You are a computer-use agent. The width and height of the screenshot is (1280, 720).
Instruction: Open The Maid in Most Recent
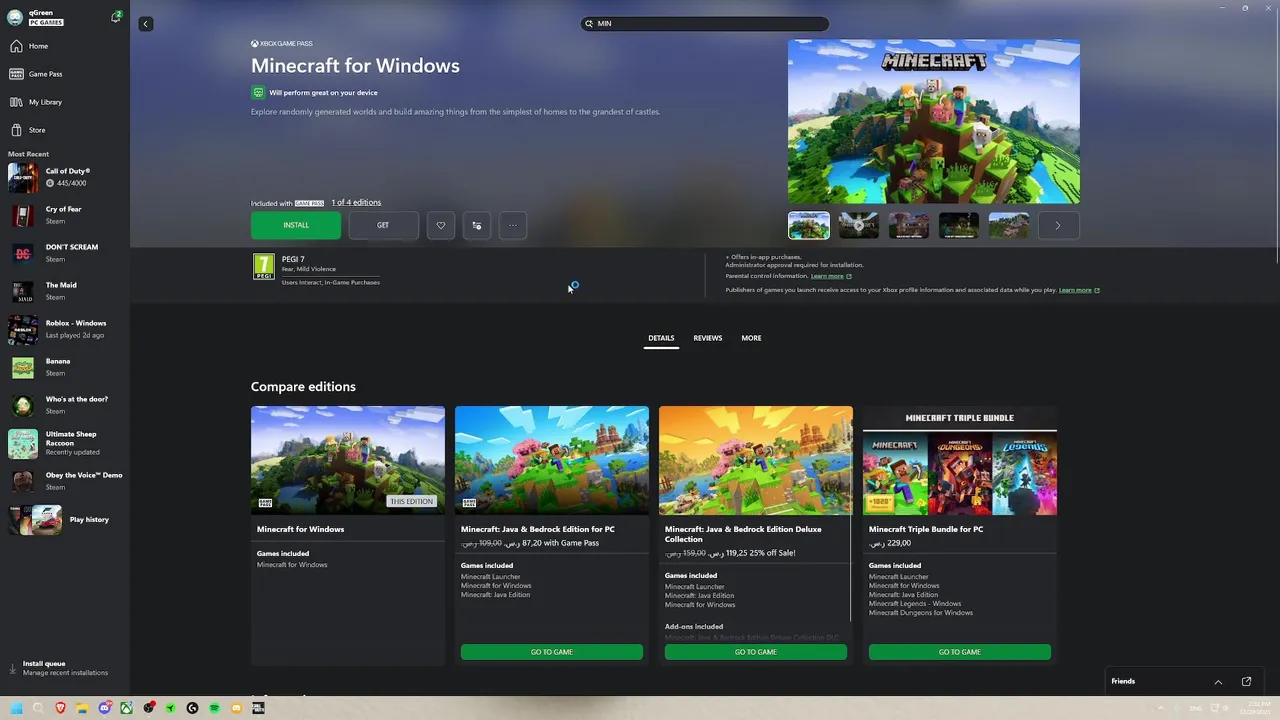click(65, 291)
